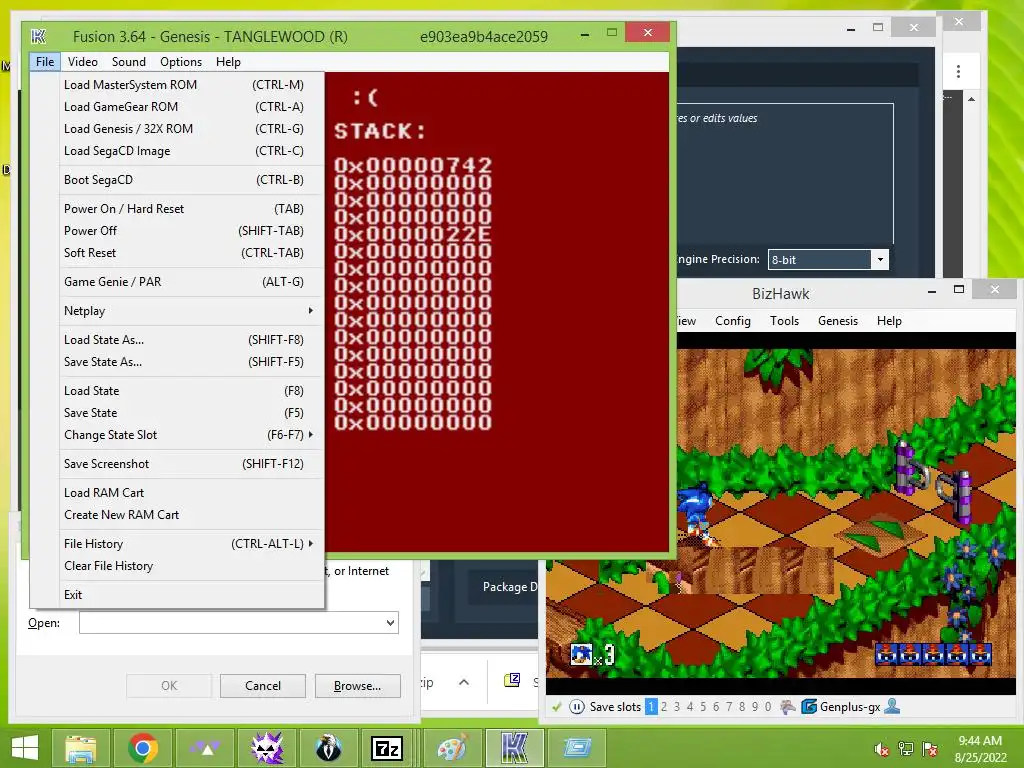Open BizHawk Help menu
Screen dimensions: 1024x768
coord(889,321)
